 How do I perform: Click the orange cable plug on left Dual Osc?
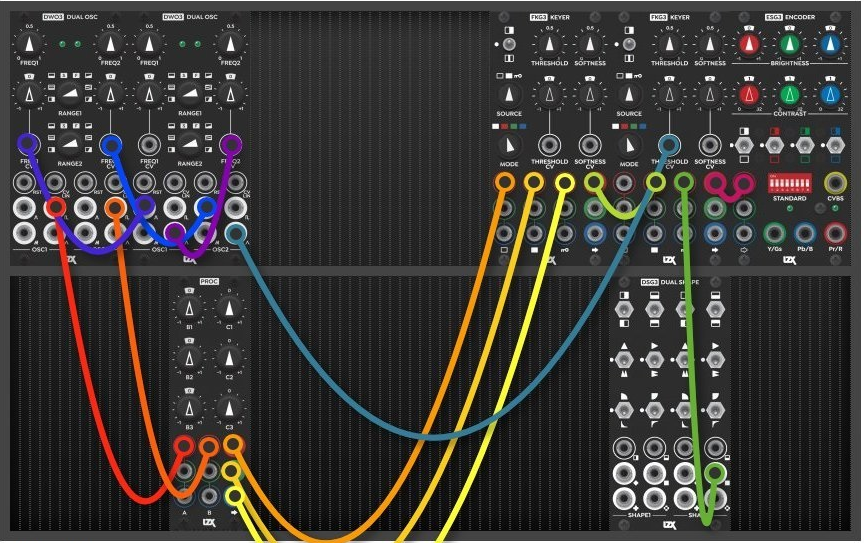(115, 208)
